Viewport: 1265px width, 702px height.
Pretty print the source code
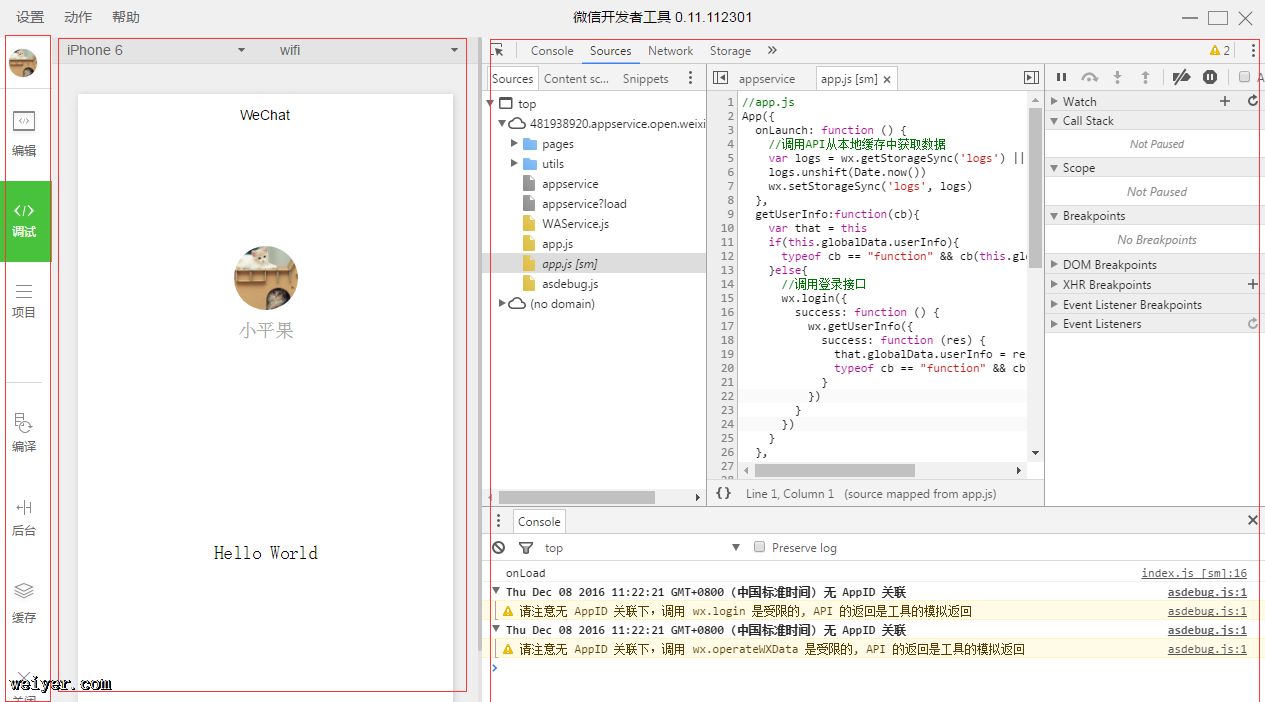(x=723, y=493)
